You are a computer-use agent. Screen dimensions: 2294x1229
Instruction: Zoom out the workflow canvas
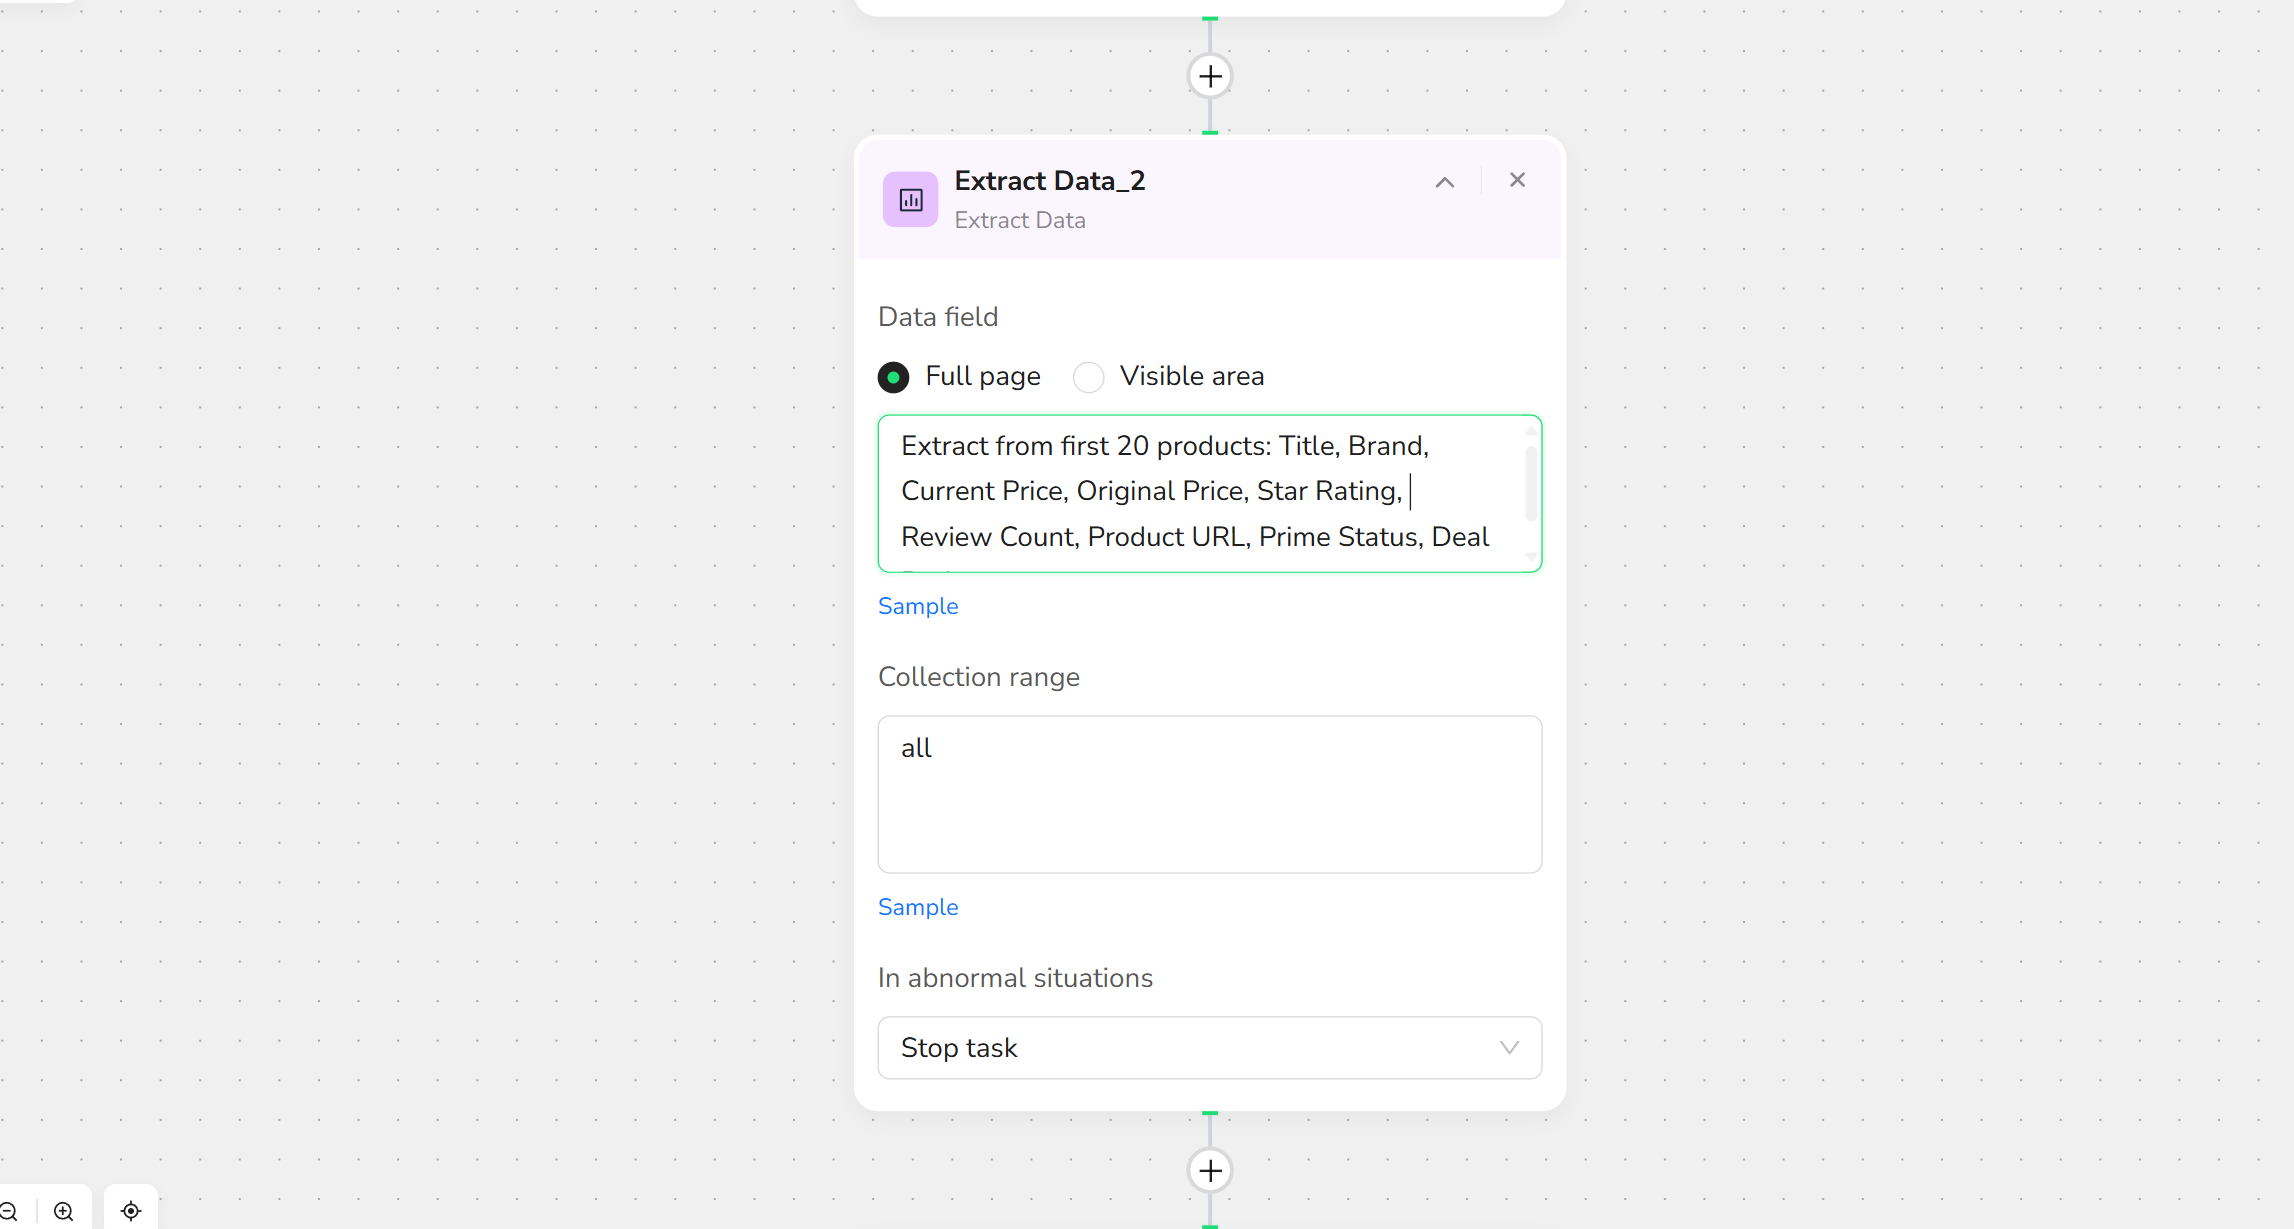tap(8, 1211)
